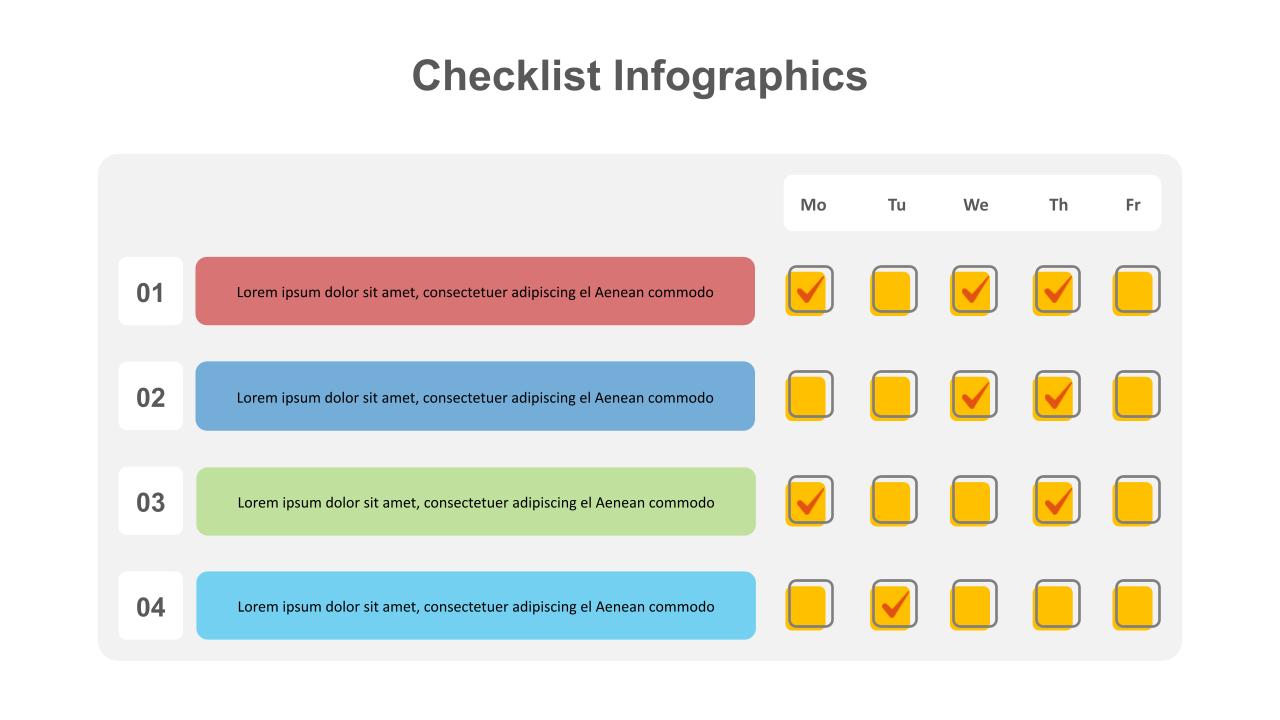Image resolution: width=1280 pixels, height=720 pixels.
Task: Select the Fr day label
Action: [x=1133, y=205]
